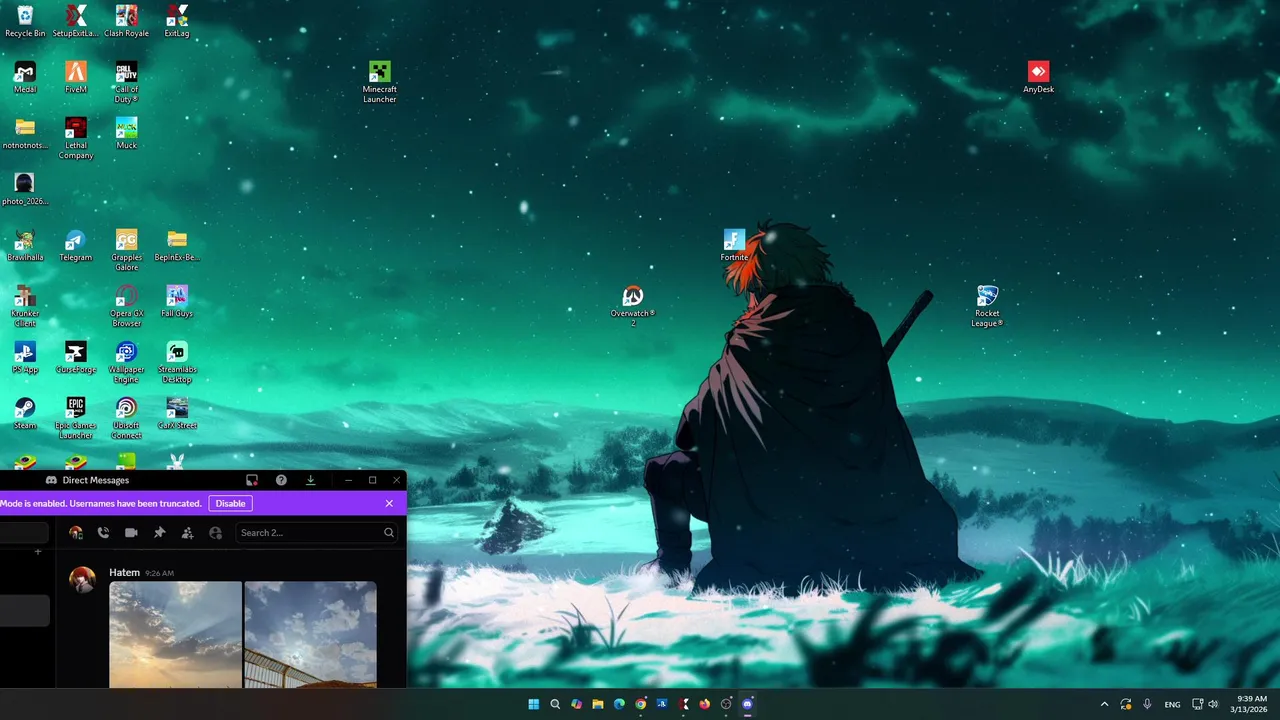Open Microsoft Edge from taskbar
Screen dimensions: 1280x720
tap(619, 704)
